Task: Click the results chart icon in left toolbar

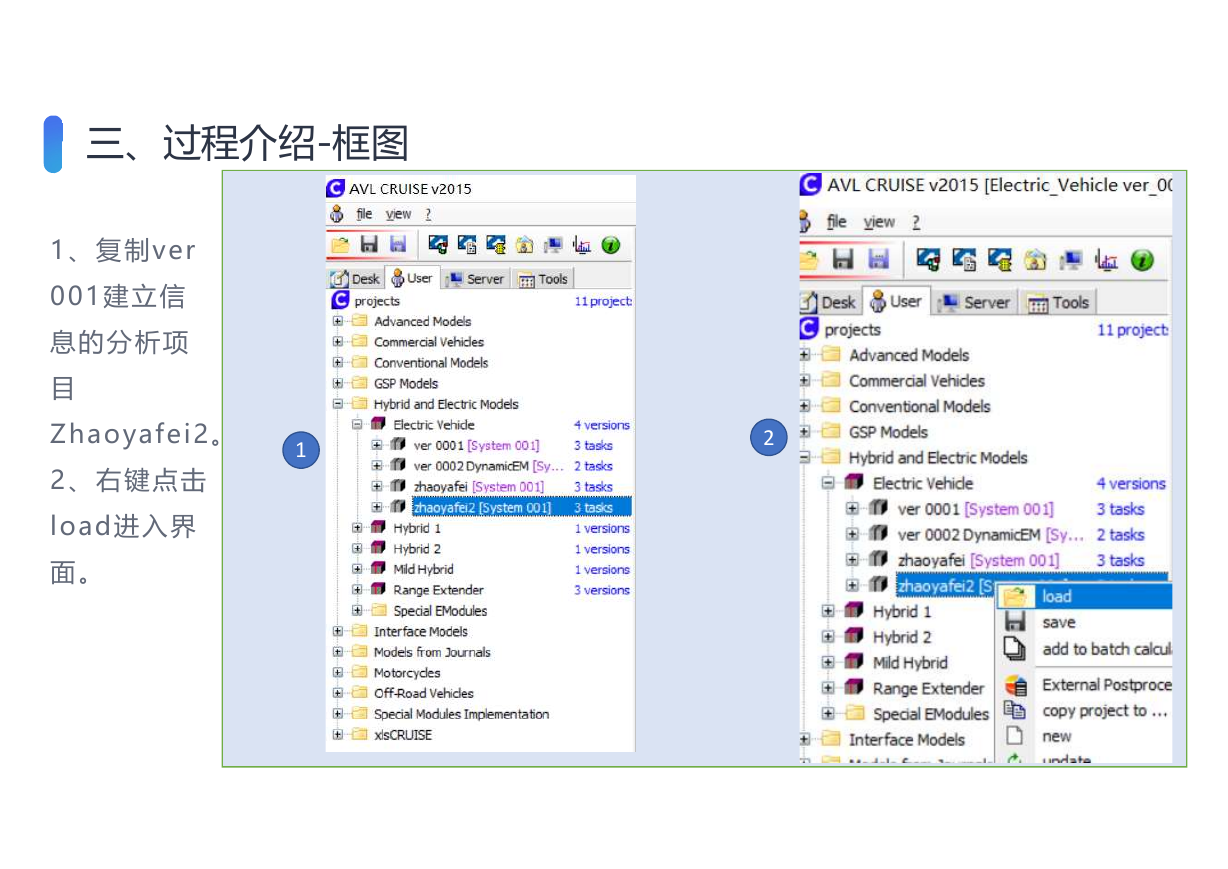Action: pos(582,245)
